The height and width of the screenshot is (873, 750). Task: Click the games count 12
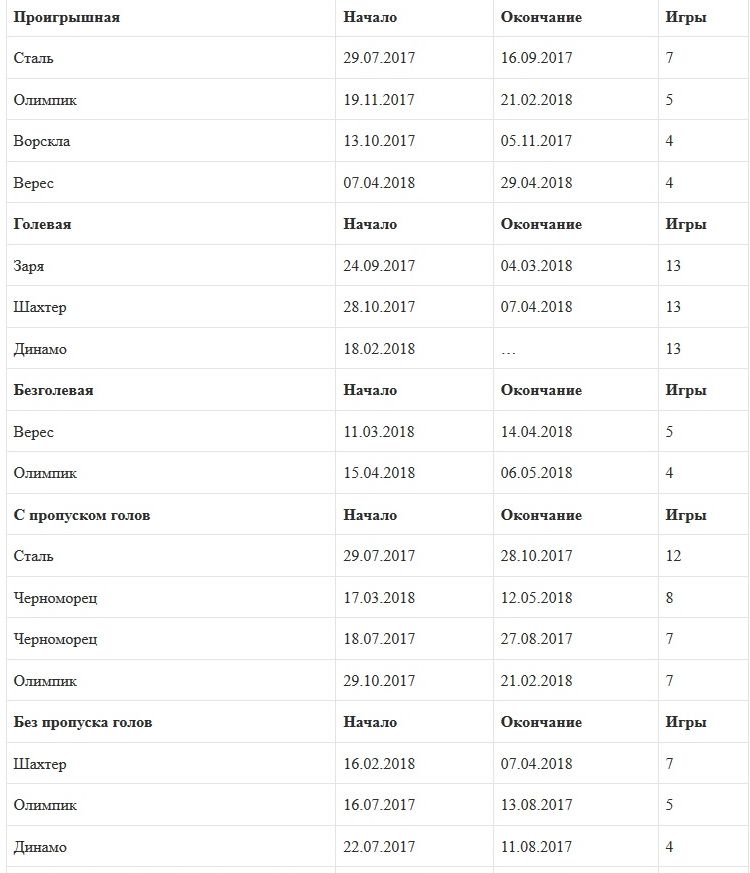pos(674,556)
